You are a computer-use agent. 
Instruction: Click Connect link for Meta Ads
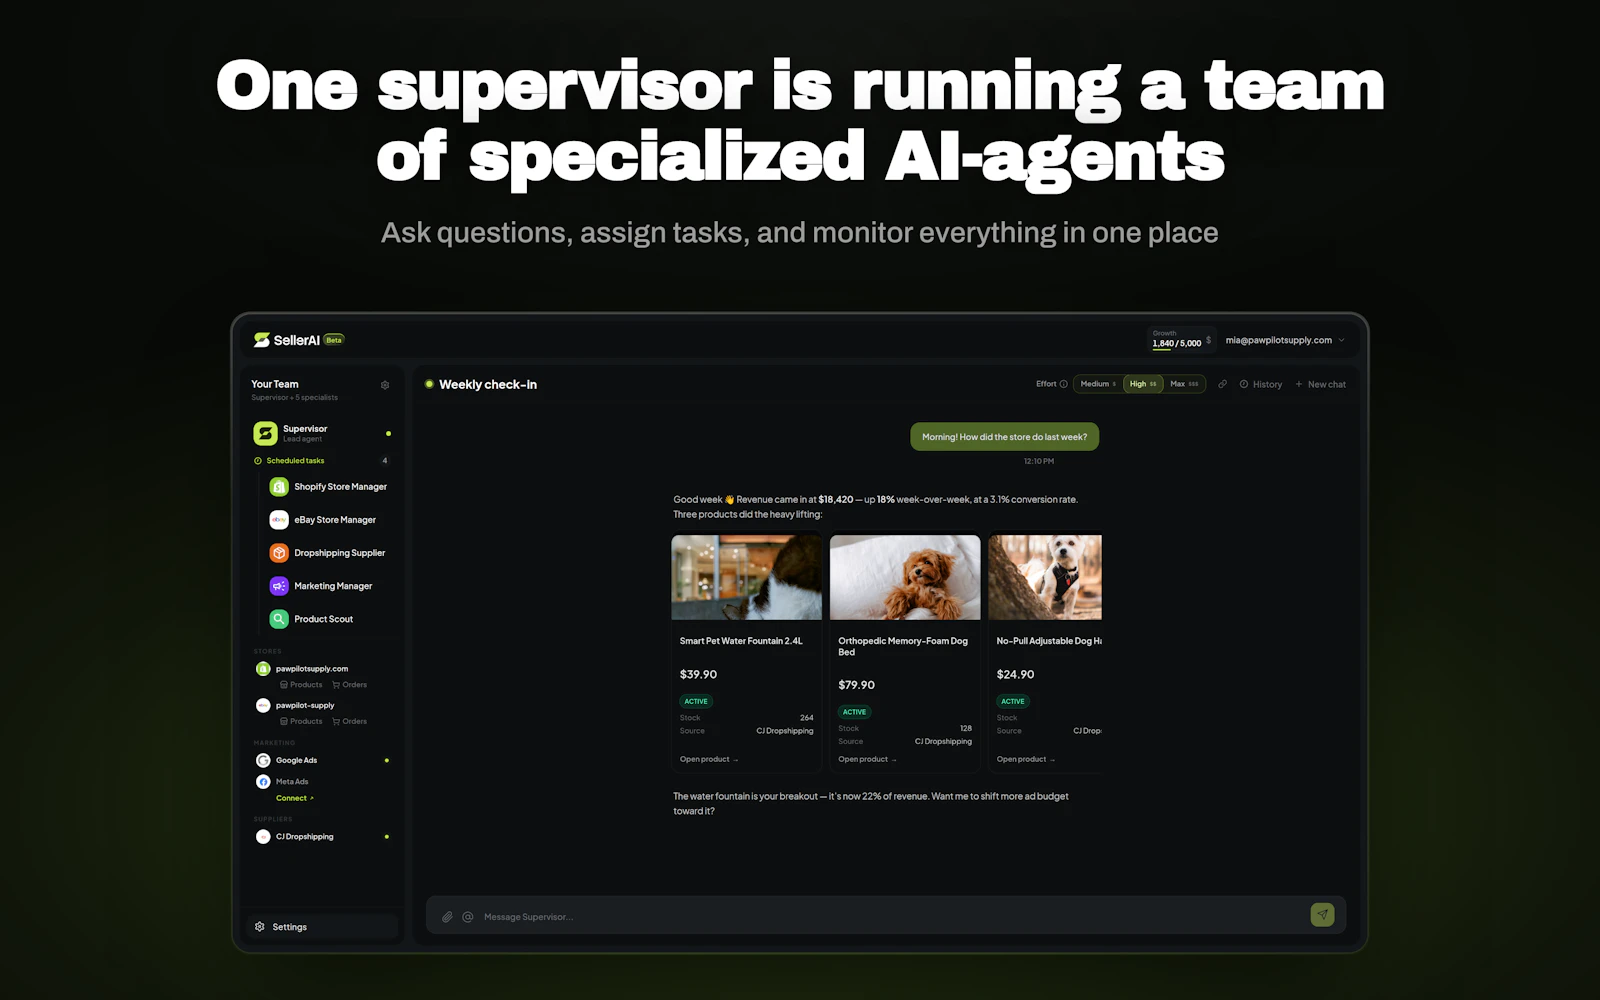point(295,798)
